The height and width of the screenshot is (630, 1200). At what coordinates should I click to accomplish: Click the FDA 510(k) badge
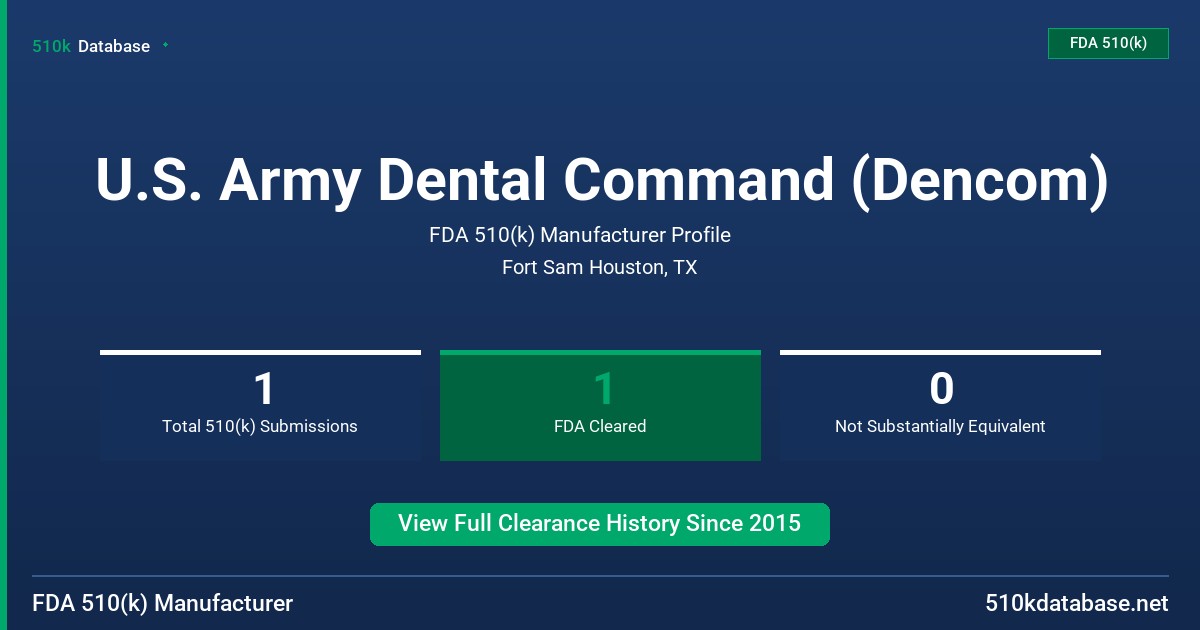coord(1108,43)
